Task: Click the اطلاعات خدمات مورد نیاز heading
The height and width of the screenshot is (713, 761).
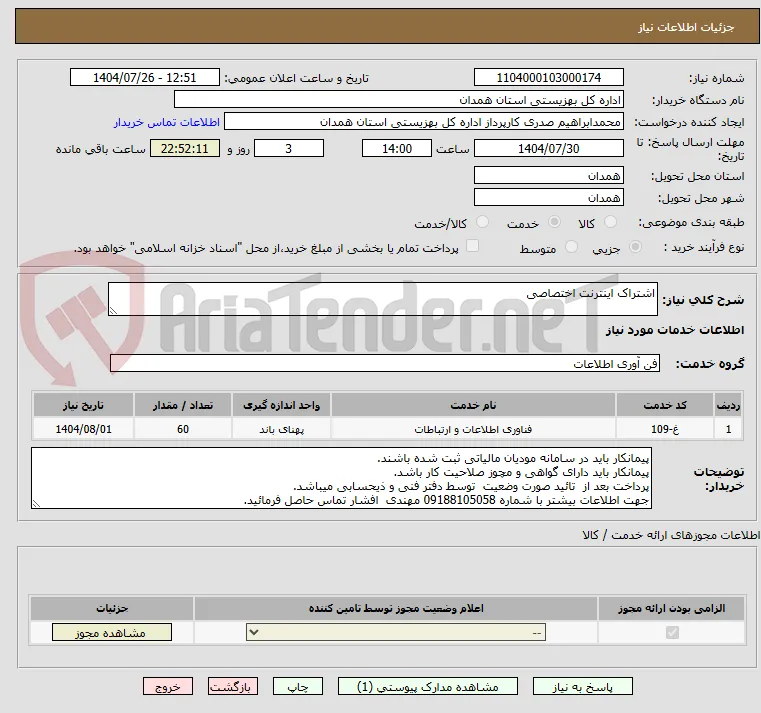Action: click(675, 330)
